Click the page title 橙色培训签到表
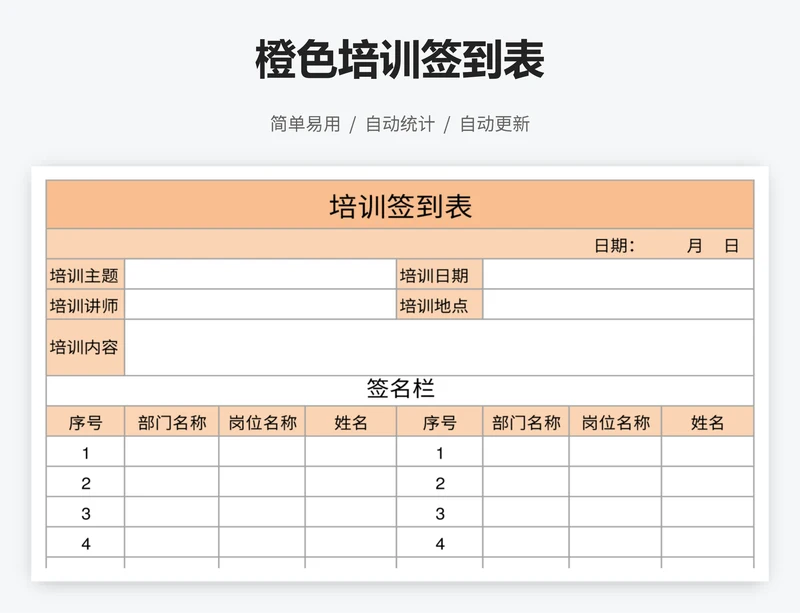This screenshot has width=800, height=613. (x=400, y=60)
